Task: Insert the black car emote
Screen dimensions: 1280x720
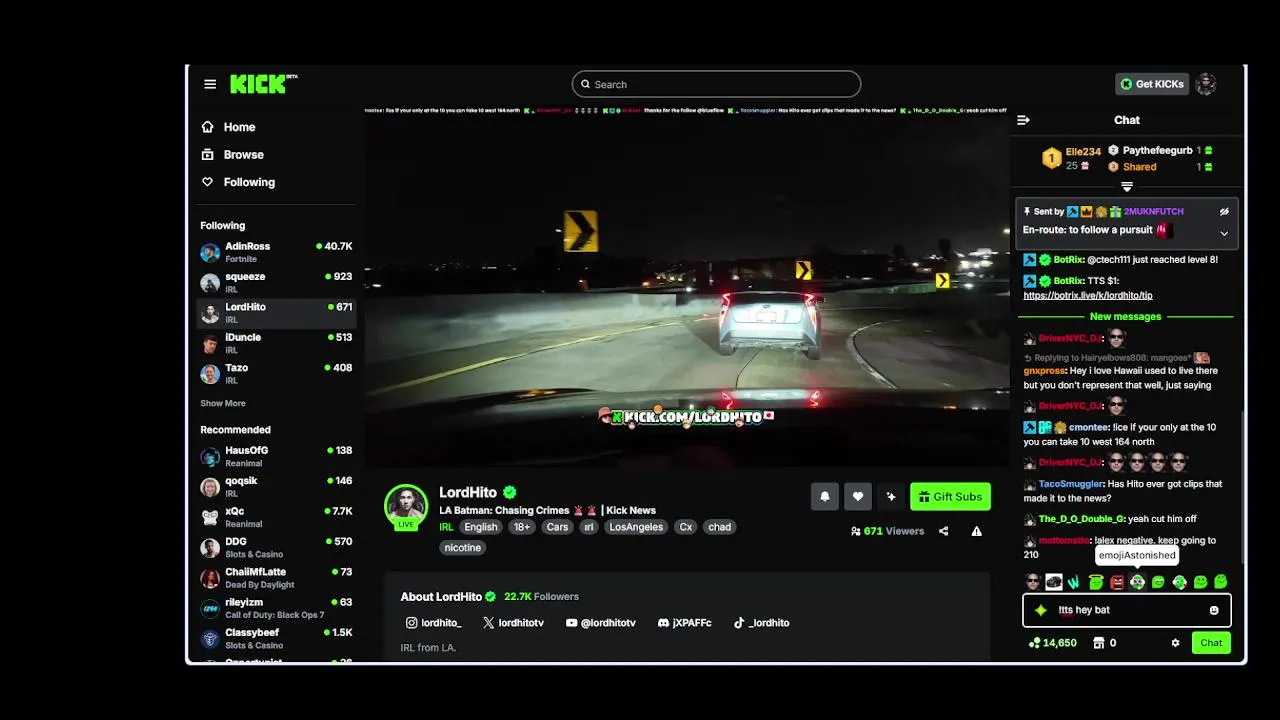Action: (x=1054, y=582)
